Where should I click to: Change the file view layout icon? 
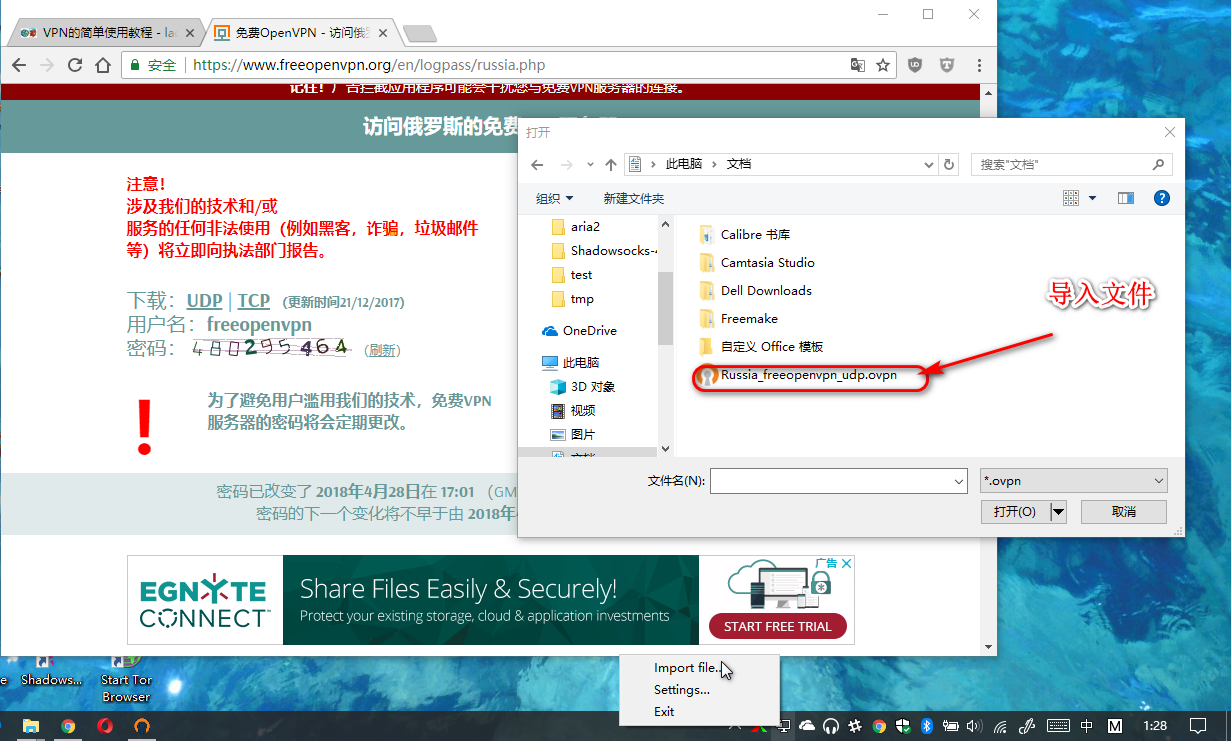click(x=1071, y=198)
